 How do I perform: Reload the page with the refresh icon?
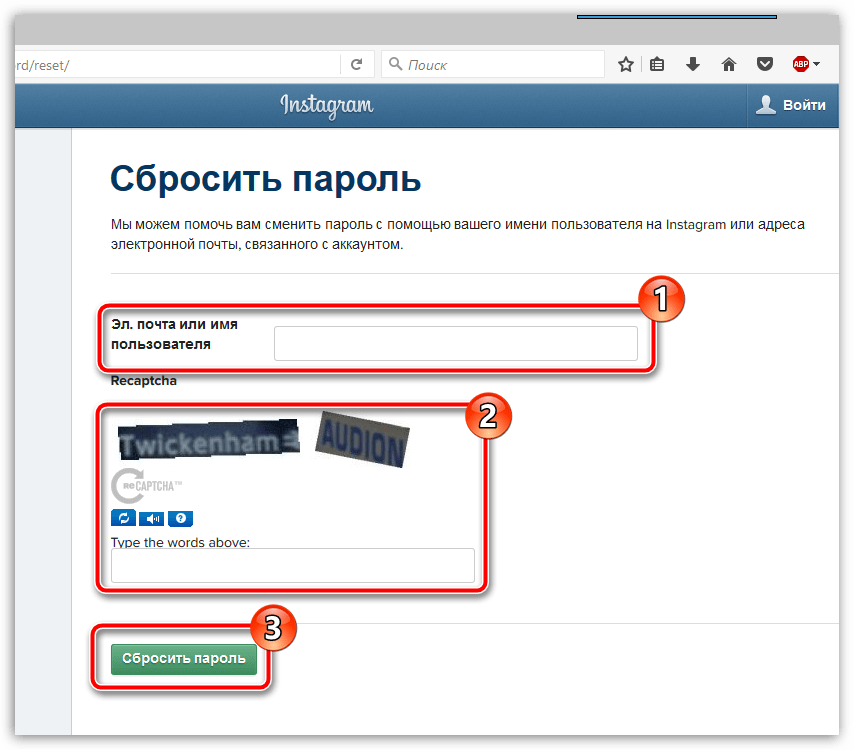click(x=356, y=65)
